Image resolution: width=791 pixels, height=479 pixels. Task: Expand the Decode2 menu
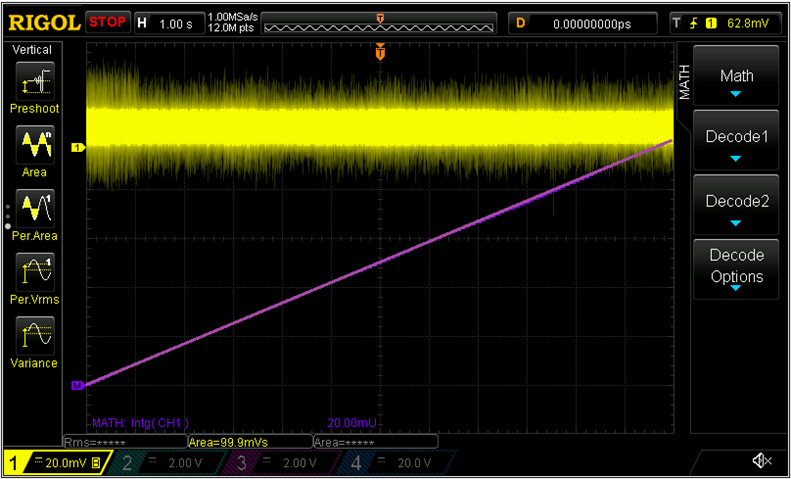[736, 206]
